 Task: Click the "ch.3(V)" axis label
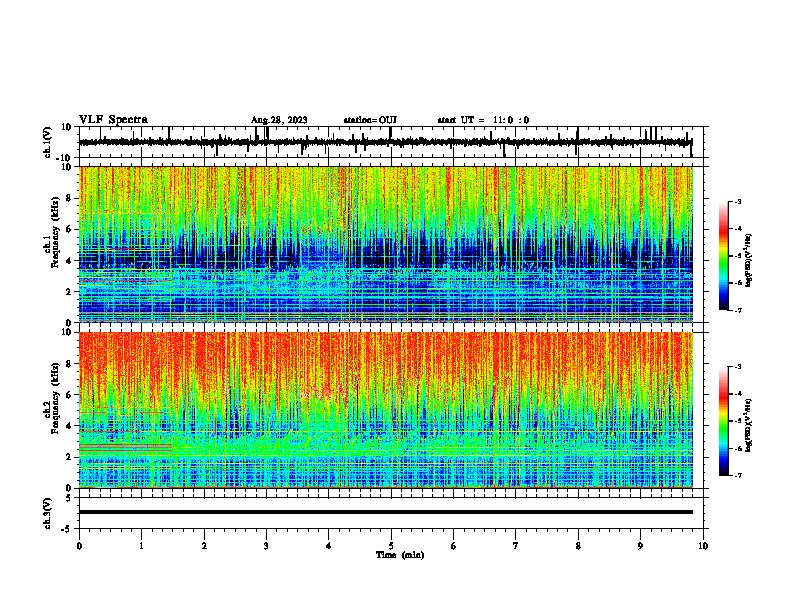(48, 513)
